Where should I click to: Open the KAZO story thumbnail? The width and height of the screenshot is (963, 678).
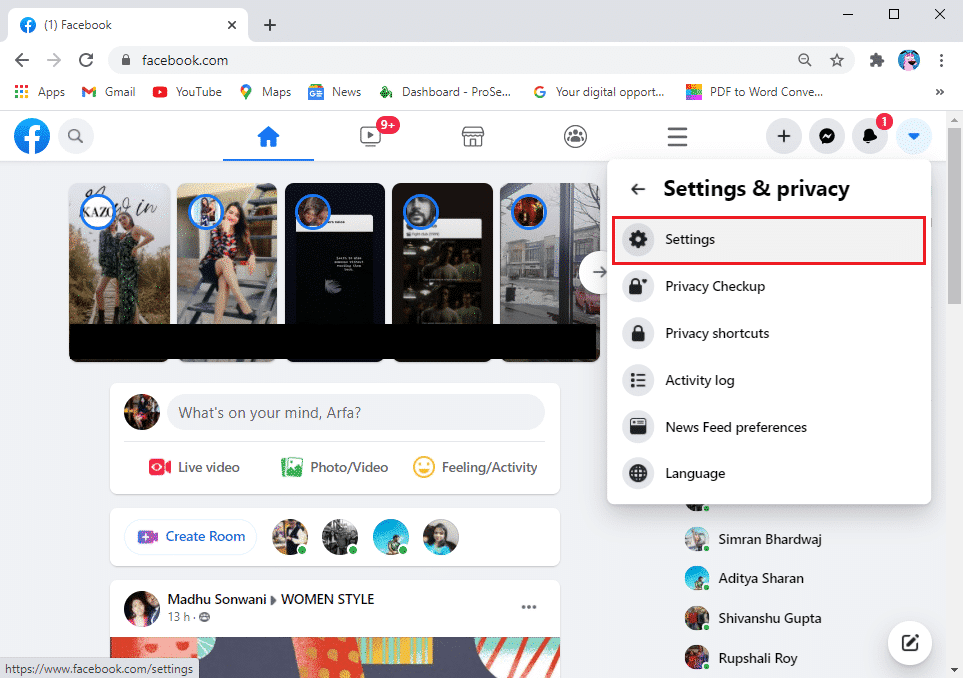click(x=119, y=270)
